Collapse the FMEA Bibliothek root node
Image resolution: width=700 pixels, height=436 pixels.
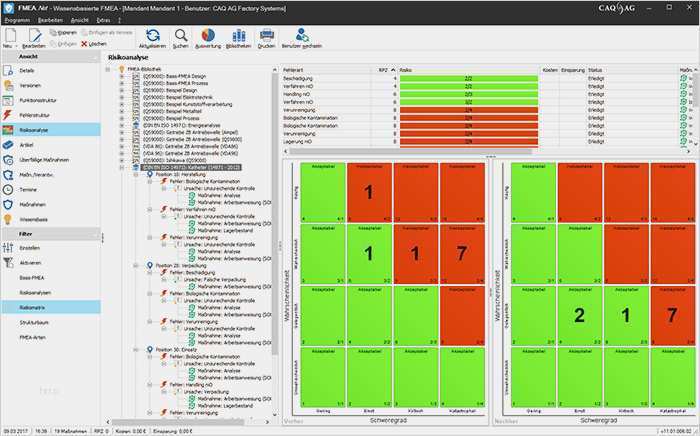108,69
